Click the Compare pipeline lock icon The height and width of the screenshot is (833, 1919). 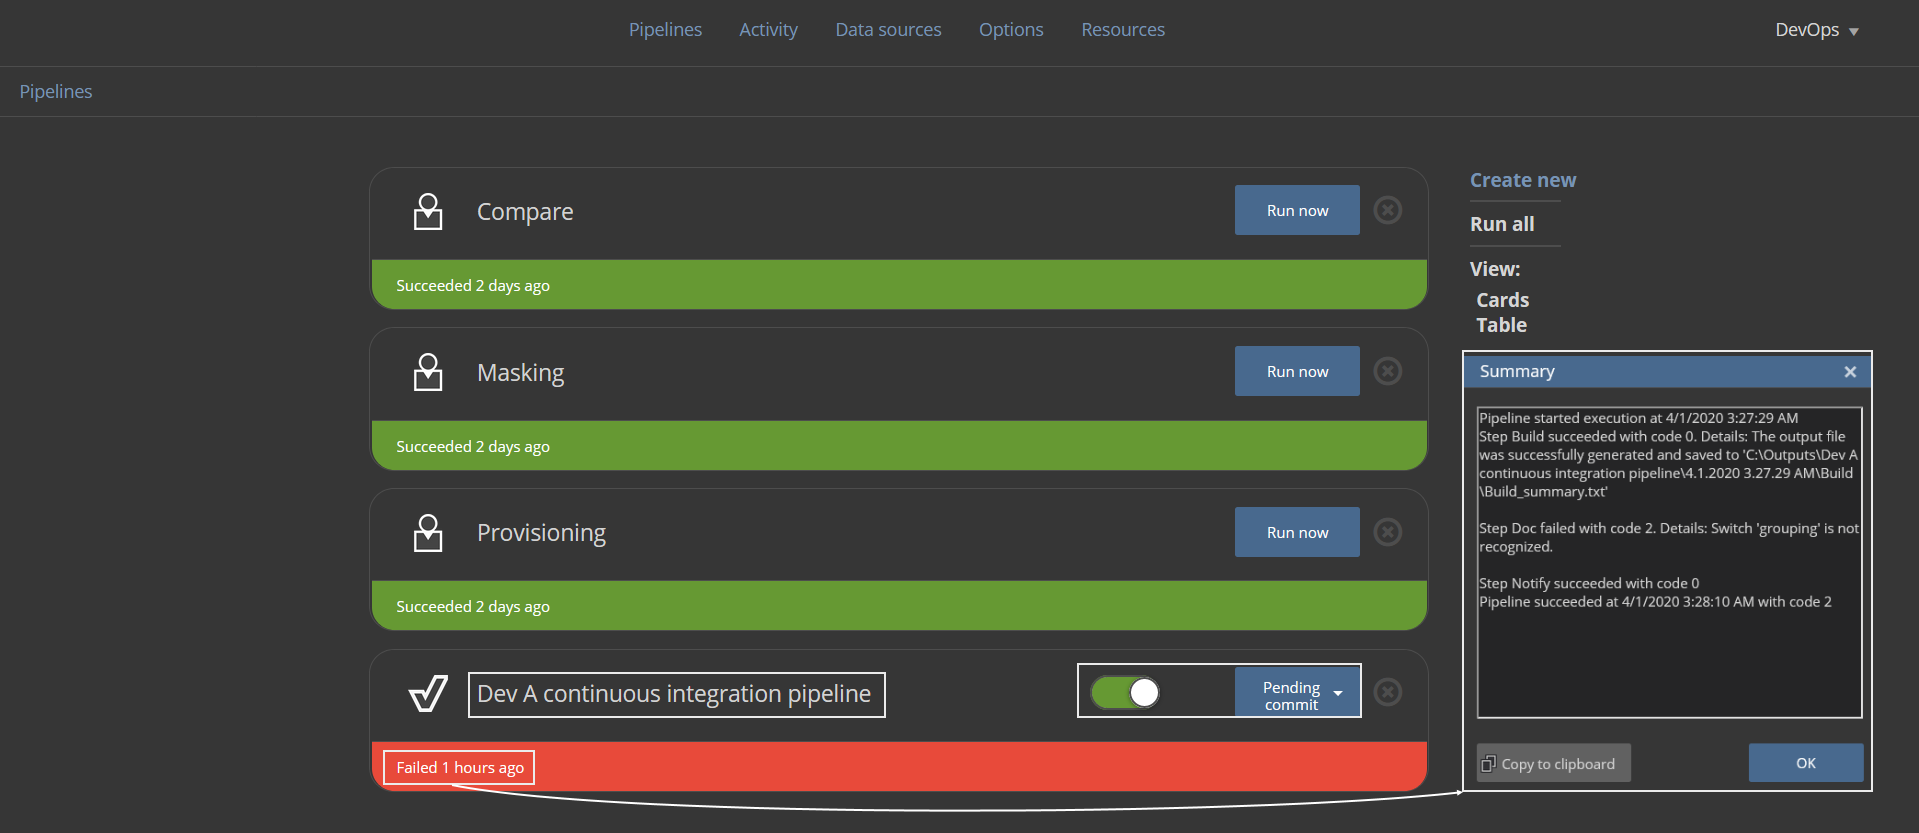click(x=428, y=211)
